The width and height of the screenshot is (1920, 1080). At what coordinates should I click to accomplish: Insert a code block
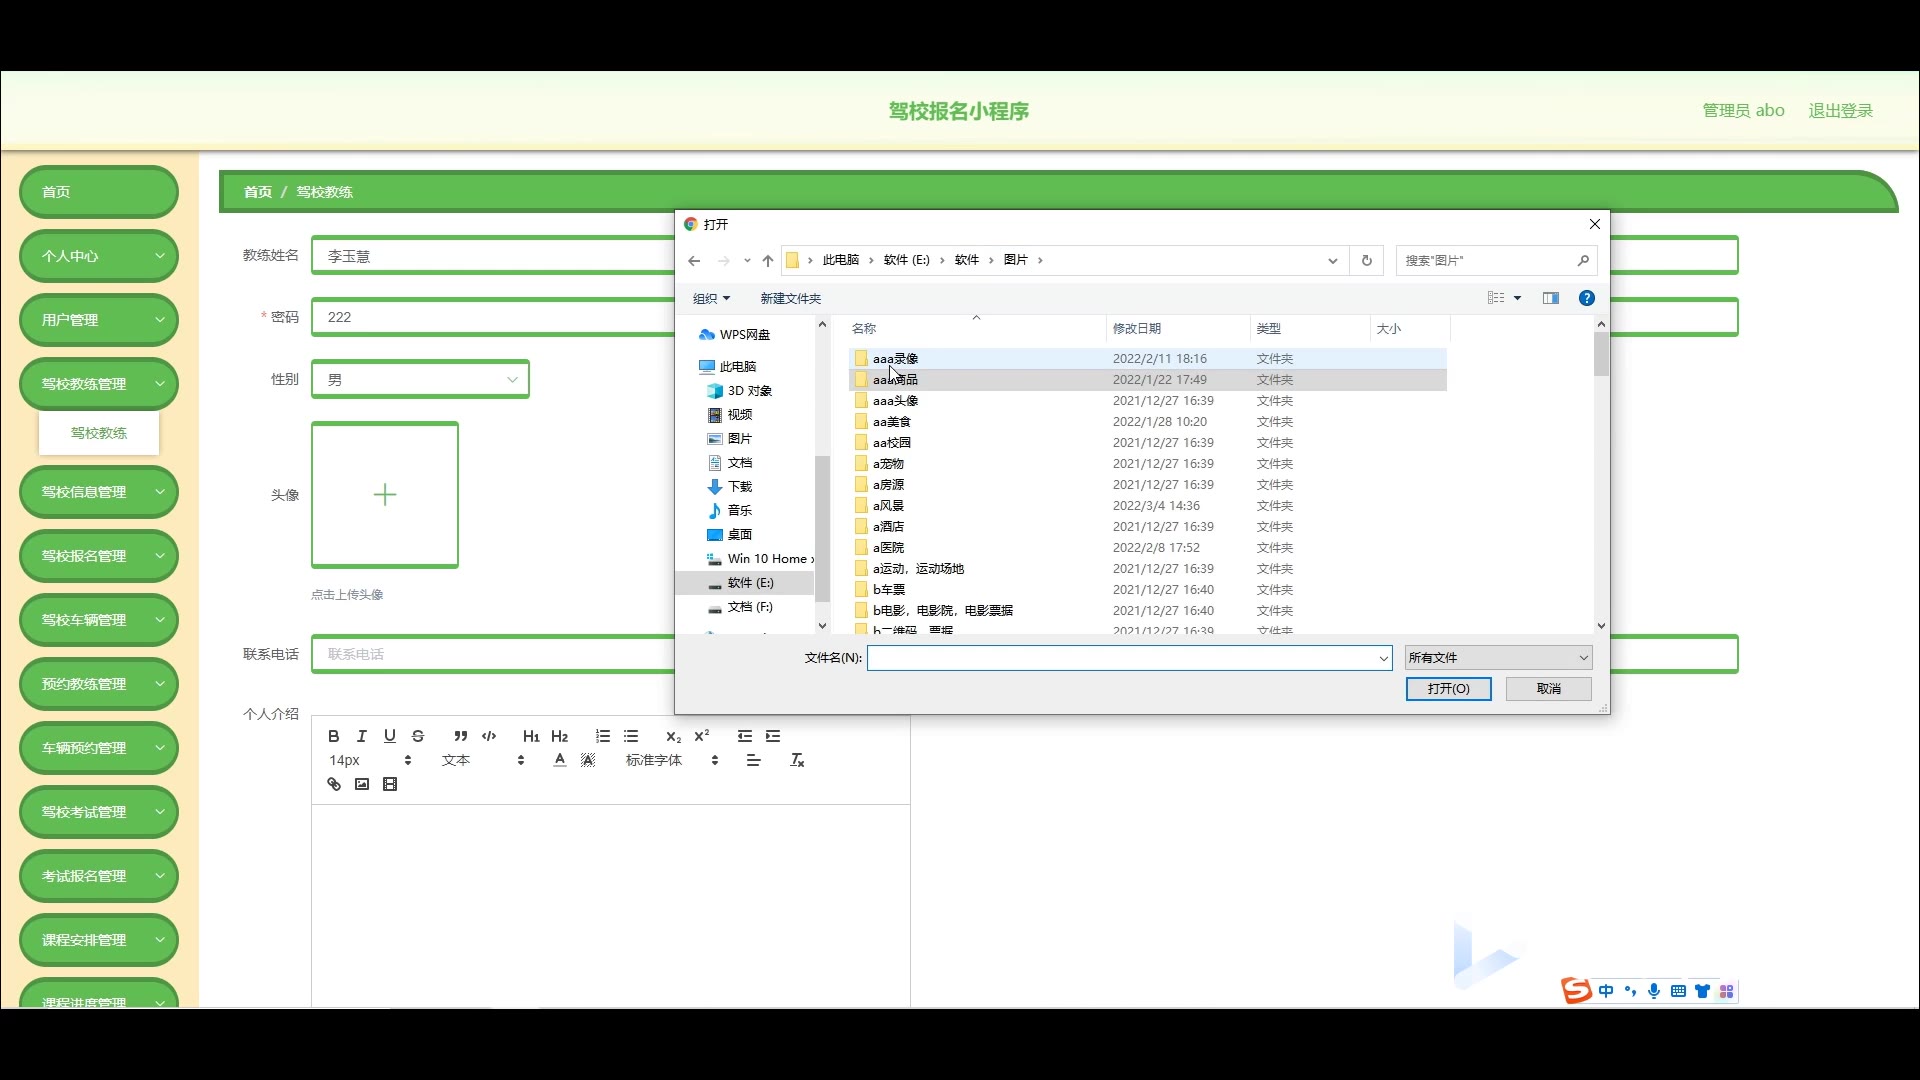[x=489, y=736]
